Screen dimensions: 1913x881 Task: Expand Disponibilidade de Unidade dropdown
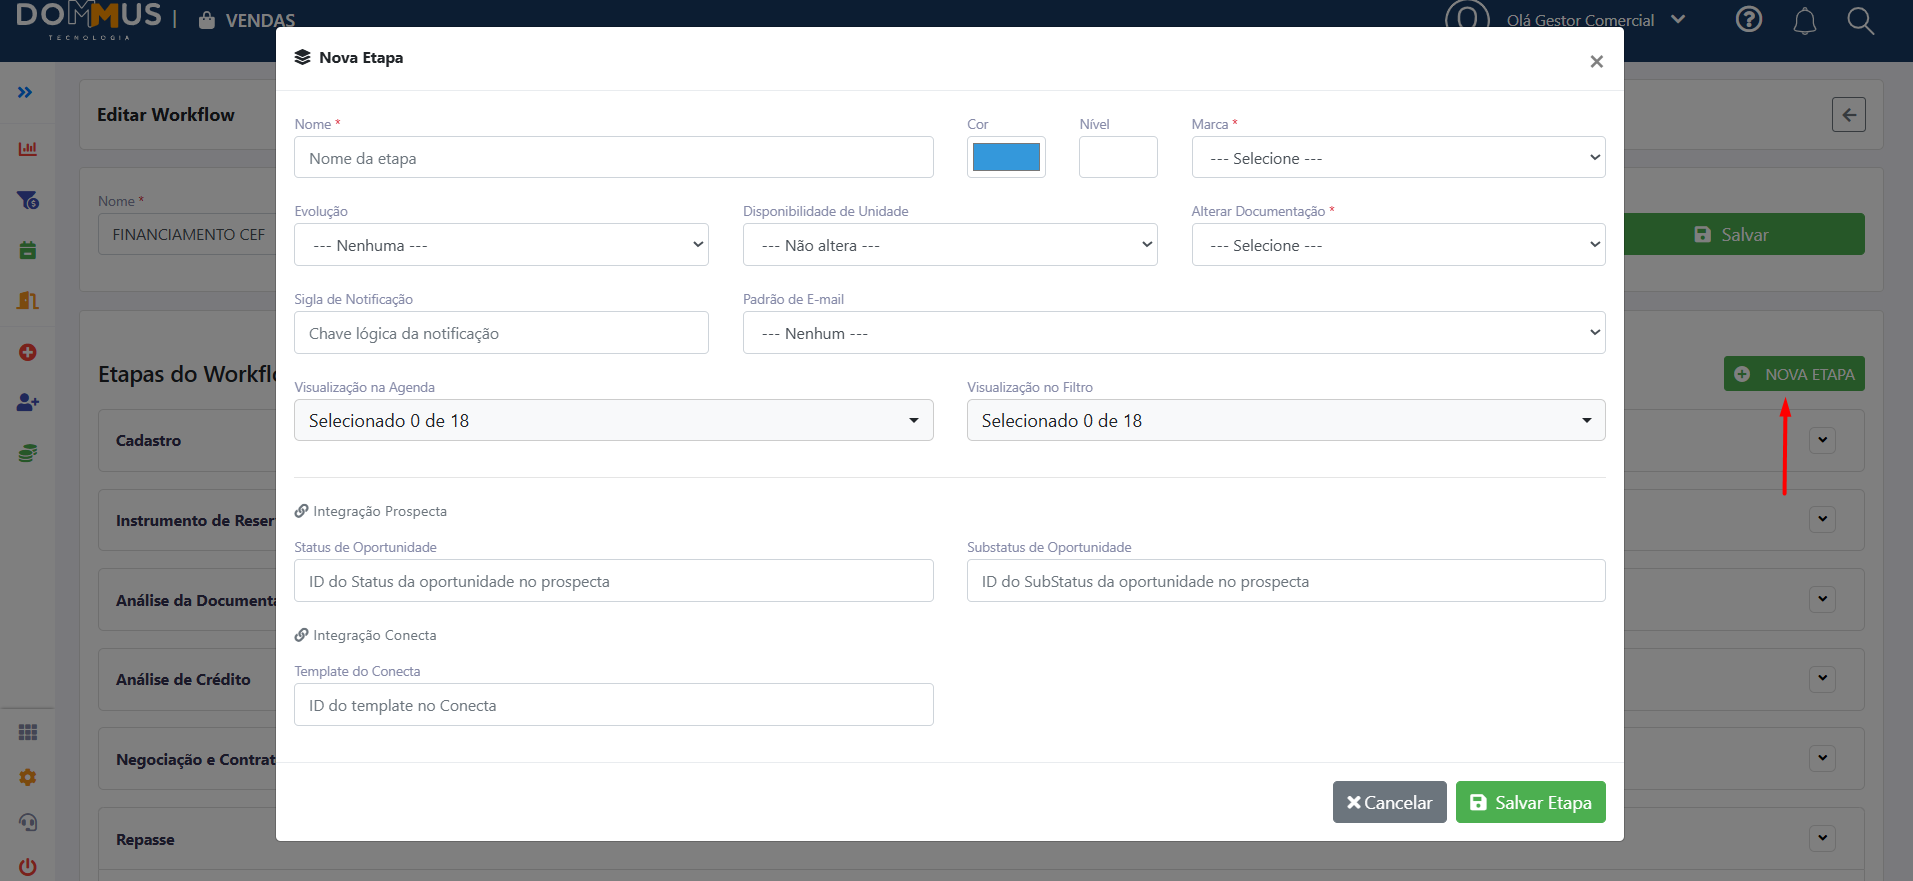click(949, 245)
